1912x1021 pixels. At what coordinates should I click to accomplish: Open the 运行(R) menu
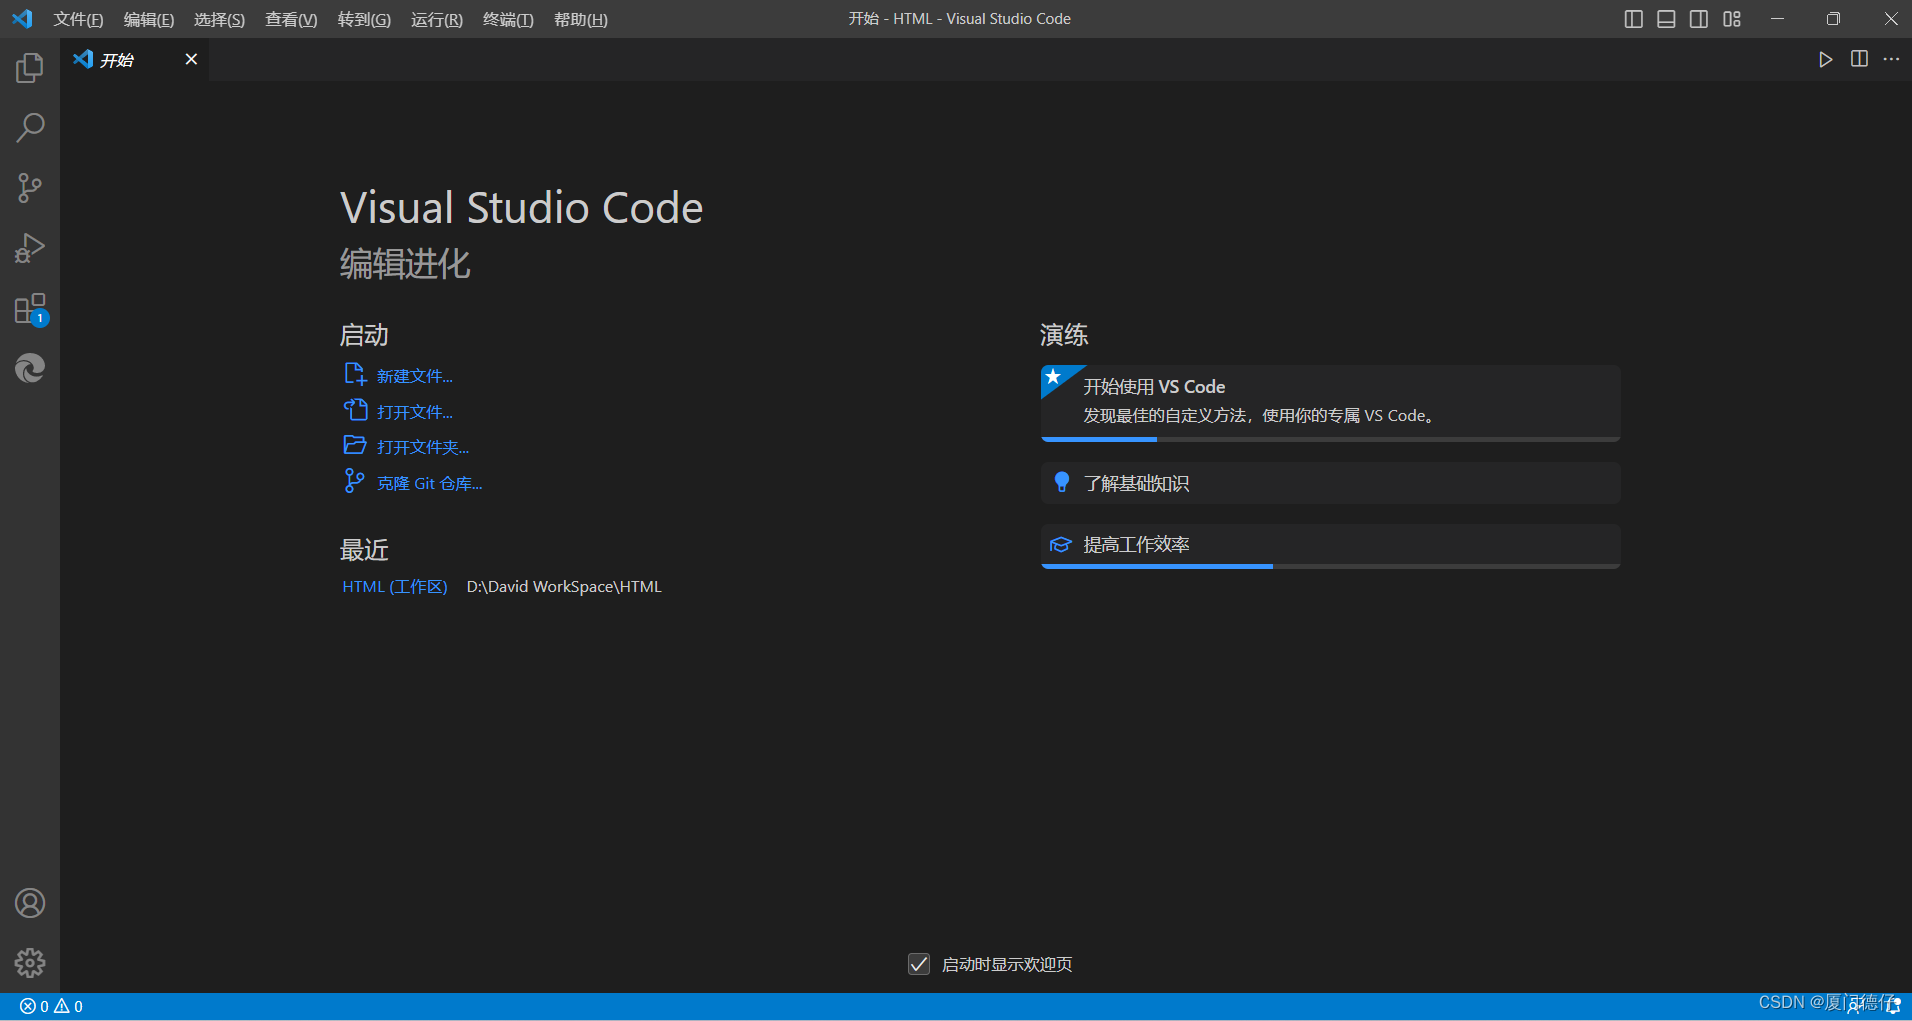tap(437, 19)
